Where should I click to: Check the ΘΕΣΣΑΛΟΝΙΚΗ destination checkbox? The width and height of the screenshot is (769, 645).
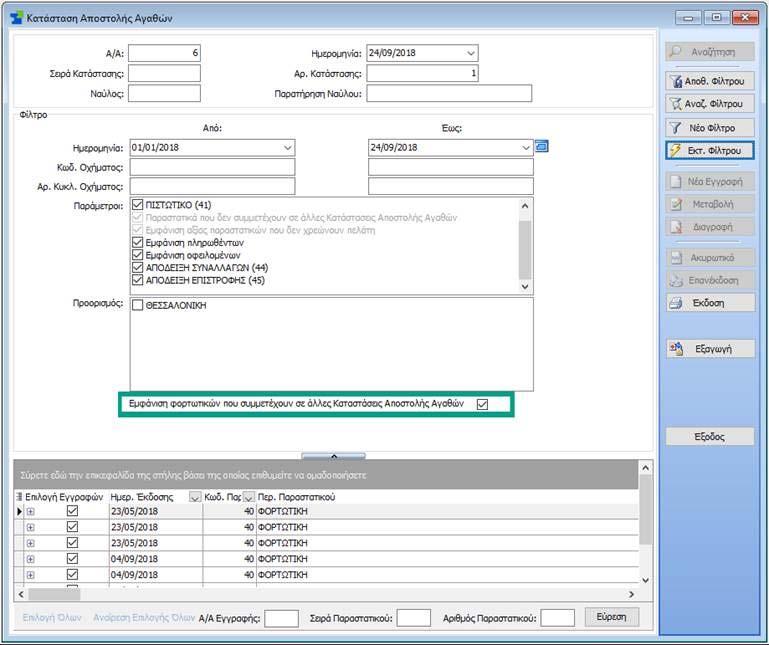pyautogui.click(x=137, y=305)
